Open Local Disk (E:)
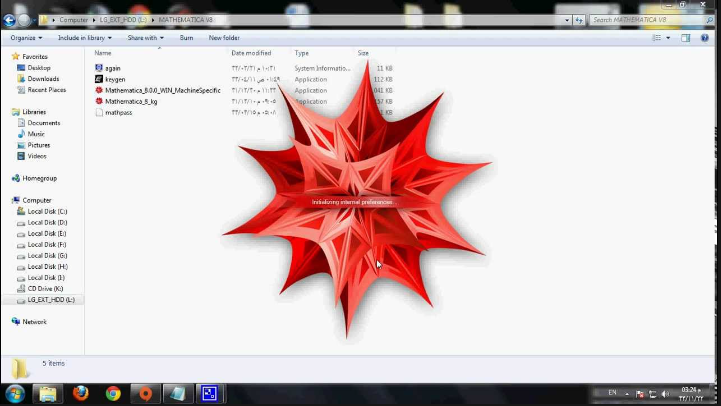The image size is (721, 406). [x=47, y=234]
